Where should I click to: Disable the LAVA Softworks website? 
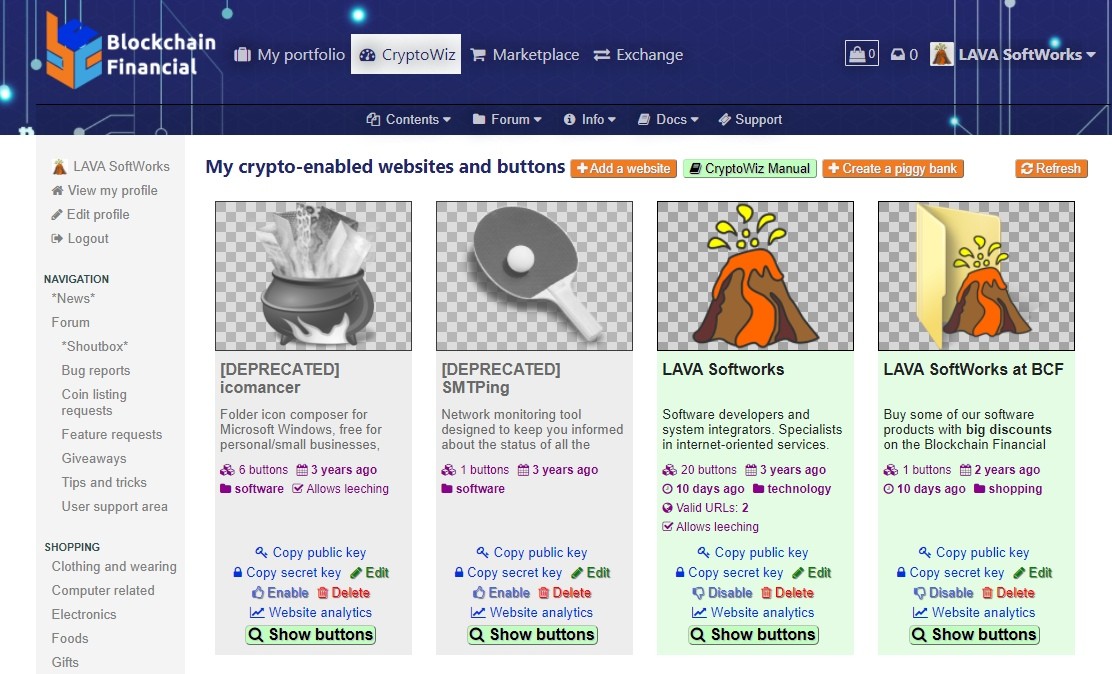722,592
